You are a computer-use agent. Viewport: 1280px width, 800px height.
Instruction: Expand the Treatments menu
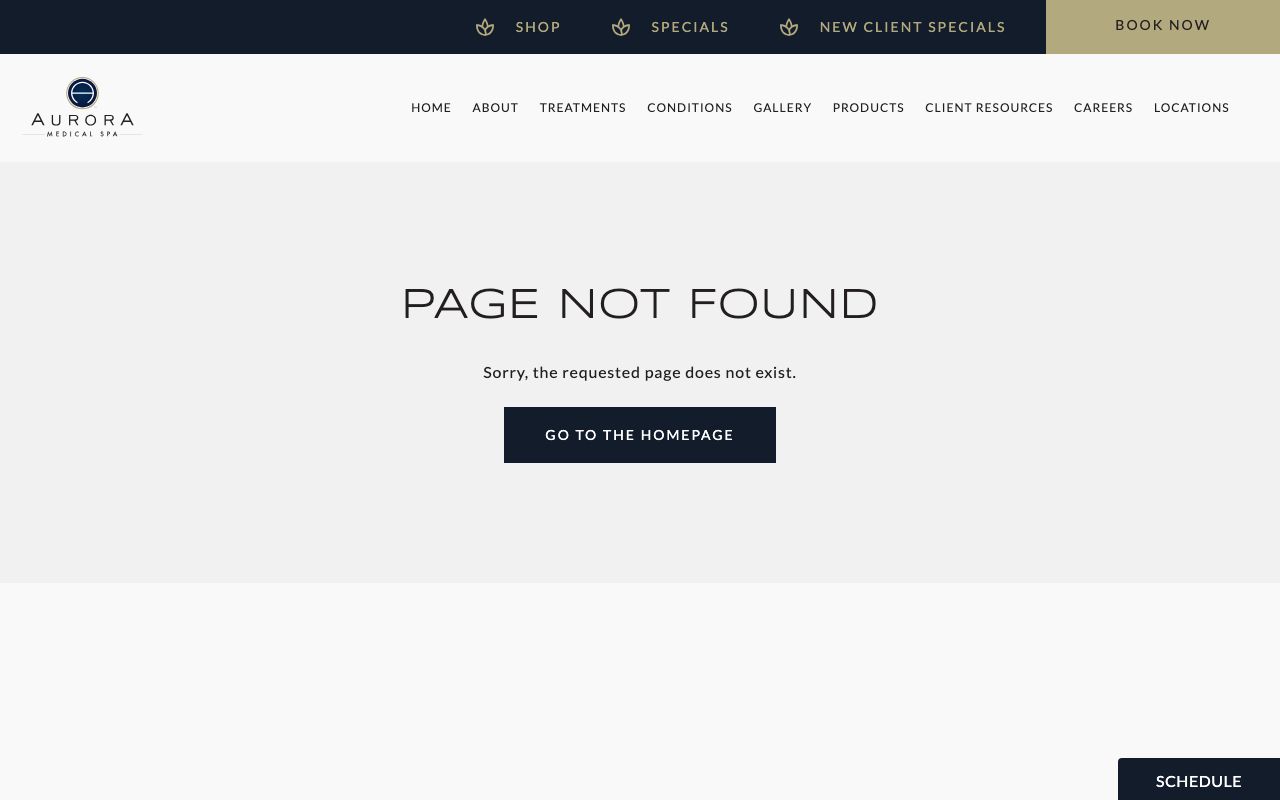[583, 108]
